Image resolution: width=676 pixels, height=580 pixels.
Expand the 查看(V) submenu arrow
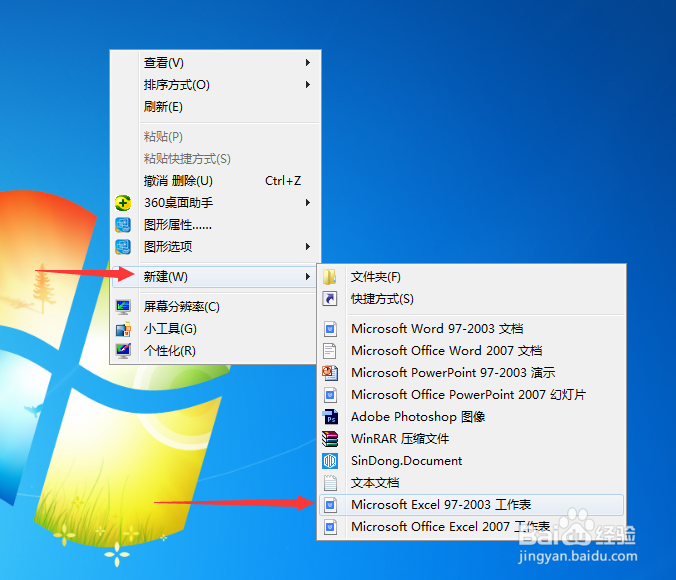coord(307,63)
